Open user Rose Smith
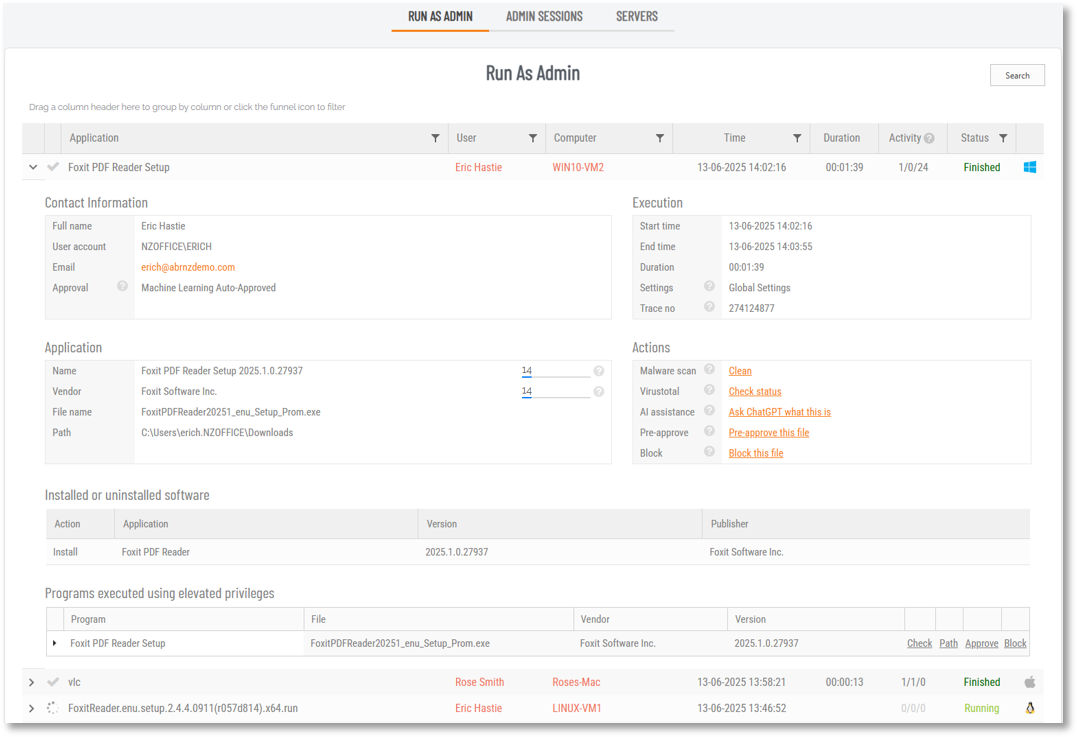 [479, 682]
